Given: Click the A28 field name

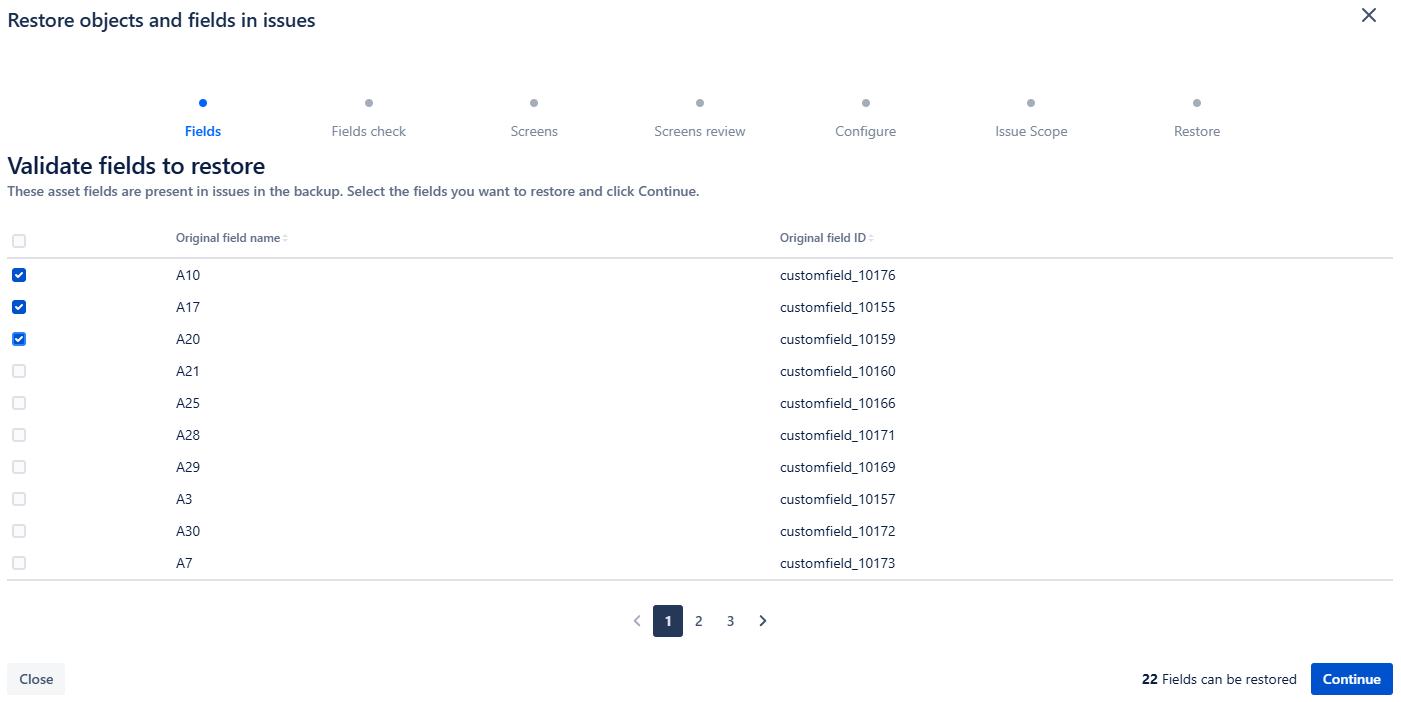Looking at the screenshot, I should (x=188, y=435).
